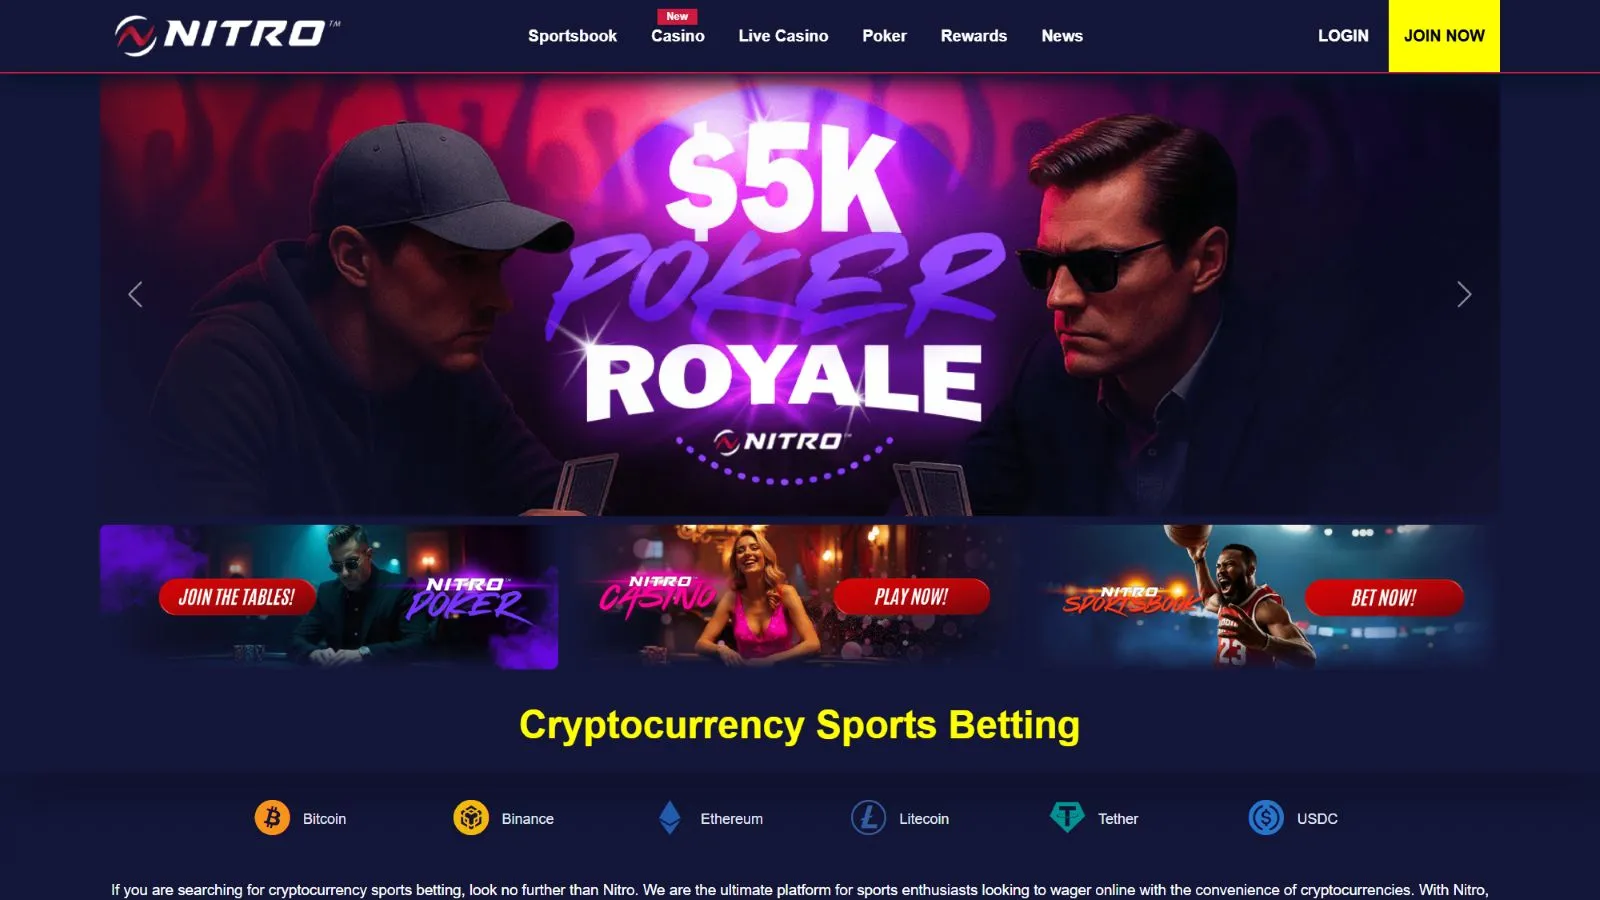Click the BET NOW! sportsbook button

tap(1384, 598)
